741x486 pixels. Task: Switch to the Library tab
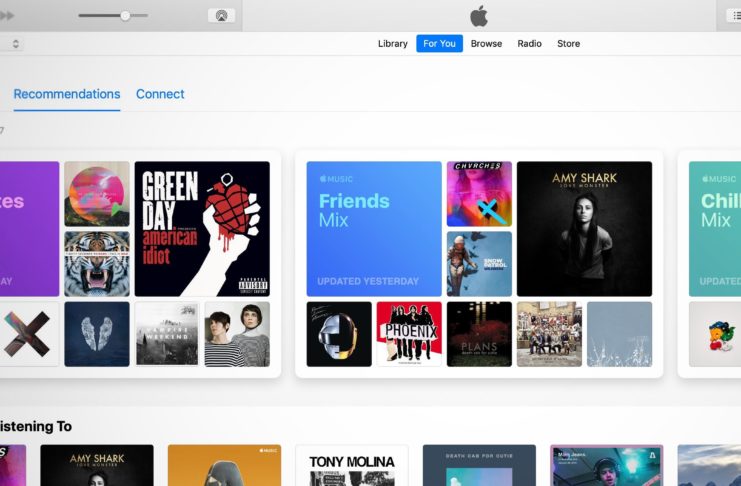click(392, 43)
